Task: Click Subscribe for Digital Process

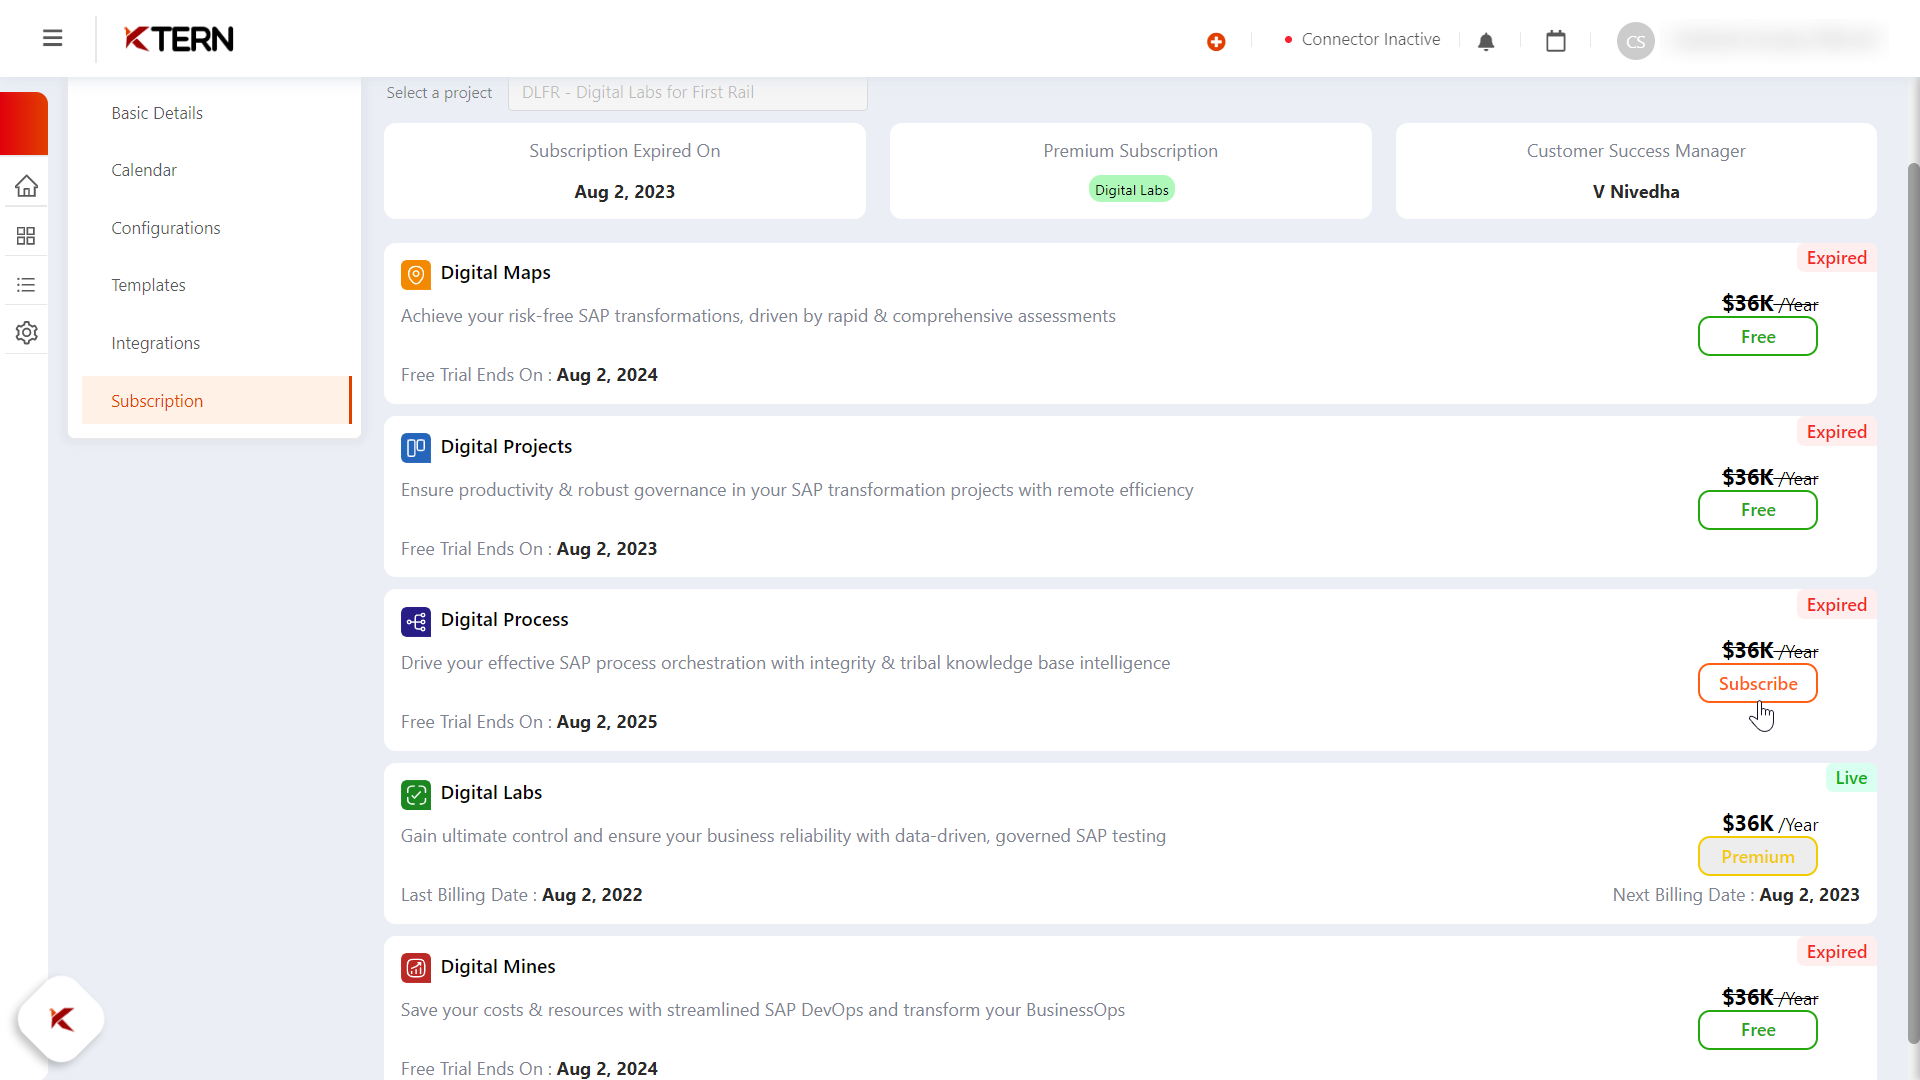Action: tap(1757, 683)
